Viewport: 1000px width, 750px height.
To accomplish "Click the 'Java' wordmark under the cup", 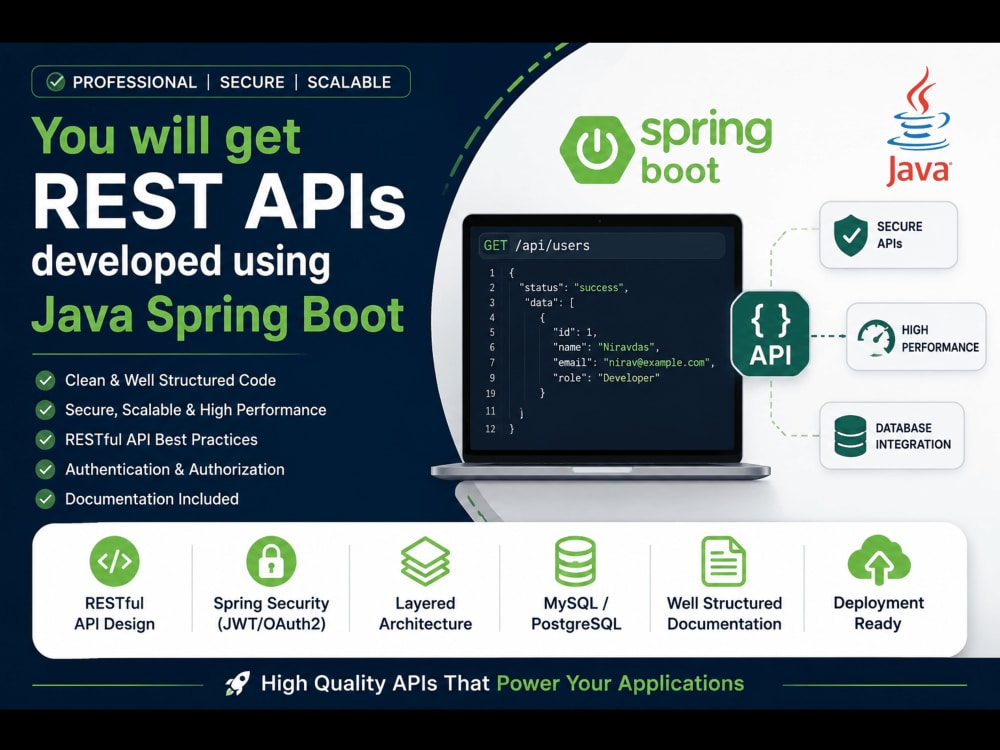I will pos(918,170).
